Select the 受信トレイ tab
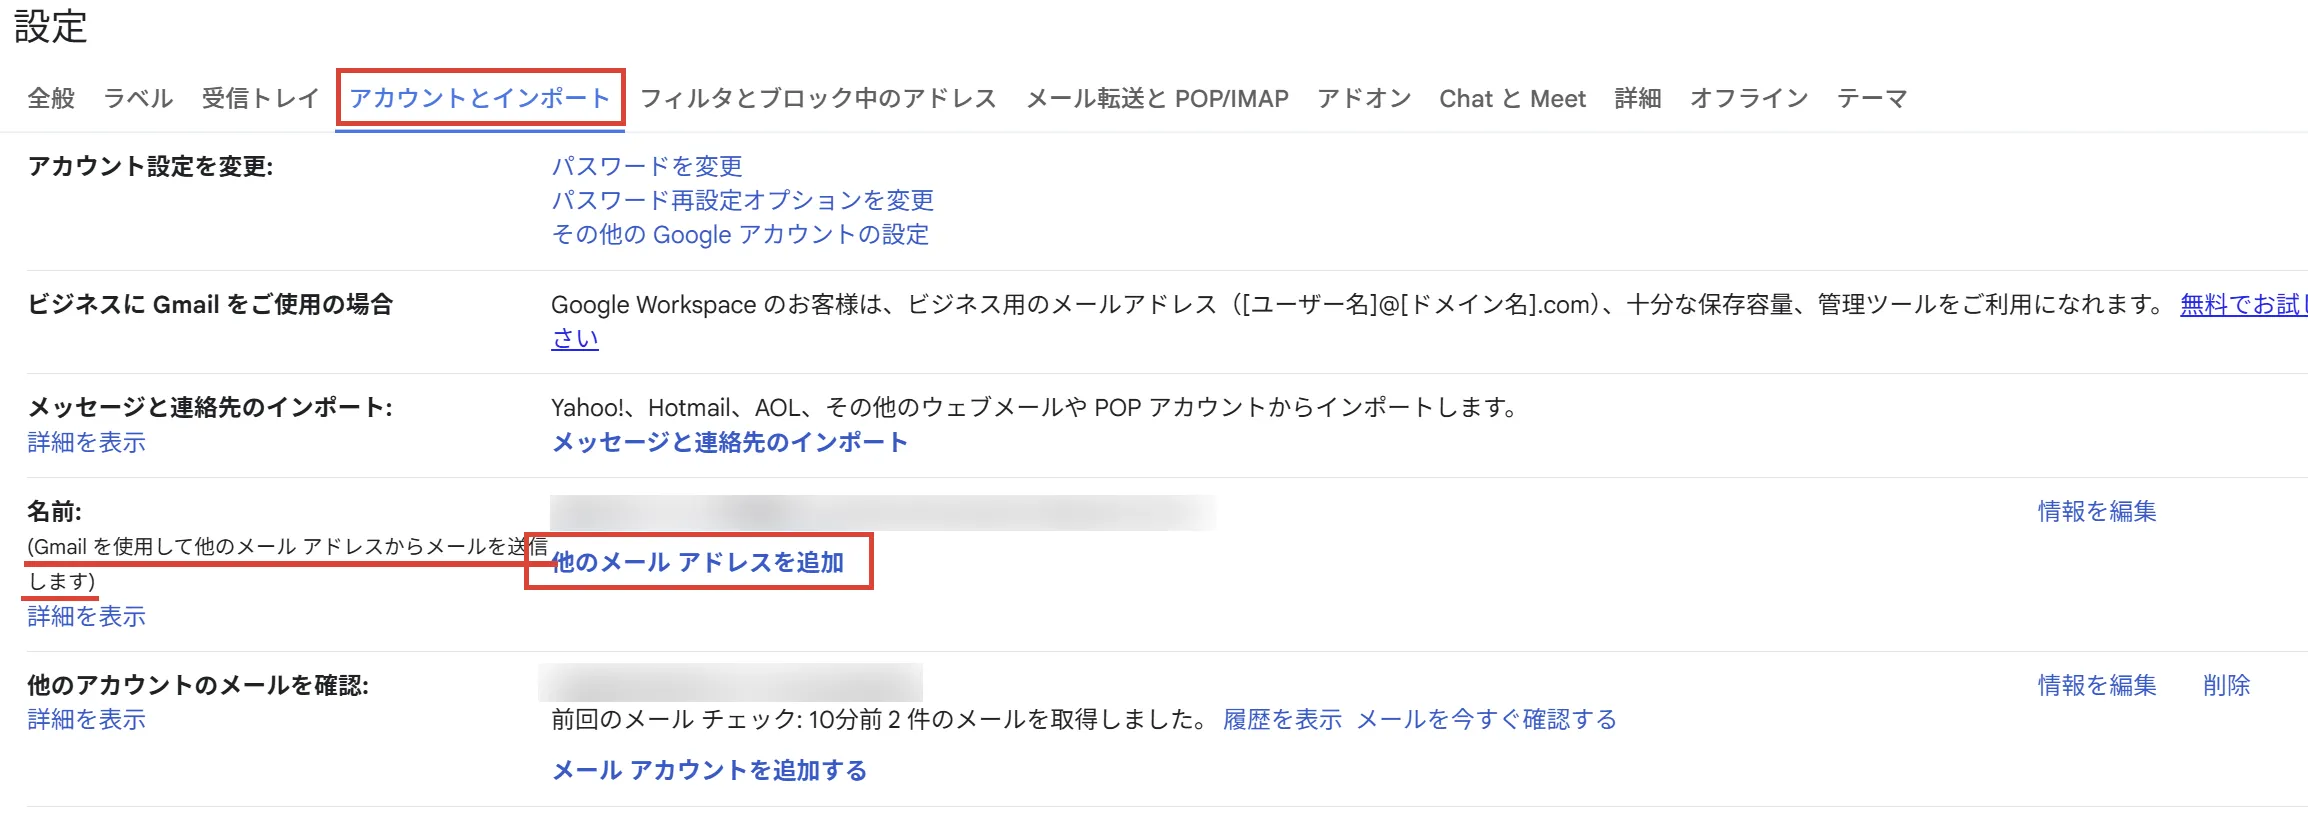 pos(260,98)
